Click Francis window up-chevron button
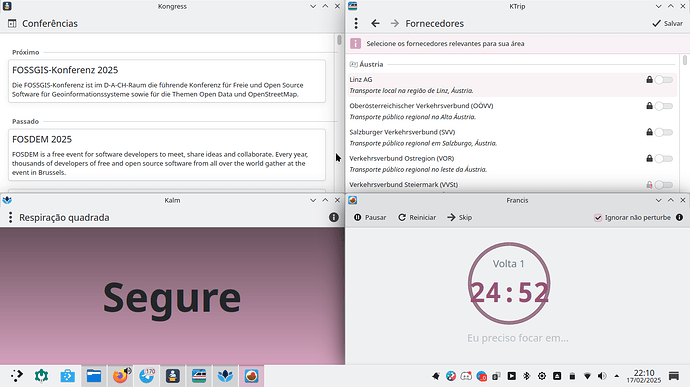 [x=671, y=200]
